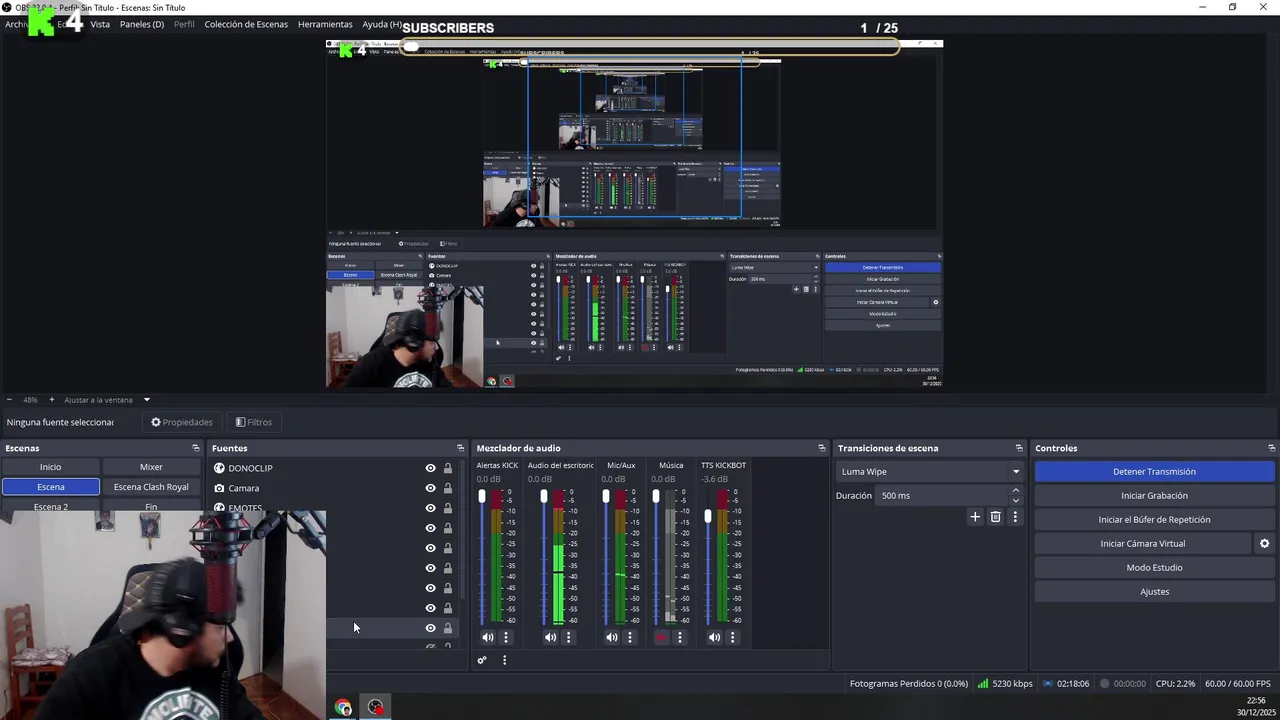The width and height of the screenshot is (1280, 720).
Task: Click Detener Transmisión button
Action: [x=1154, y=472]
